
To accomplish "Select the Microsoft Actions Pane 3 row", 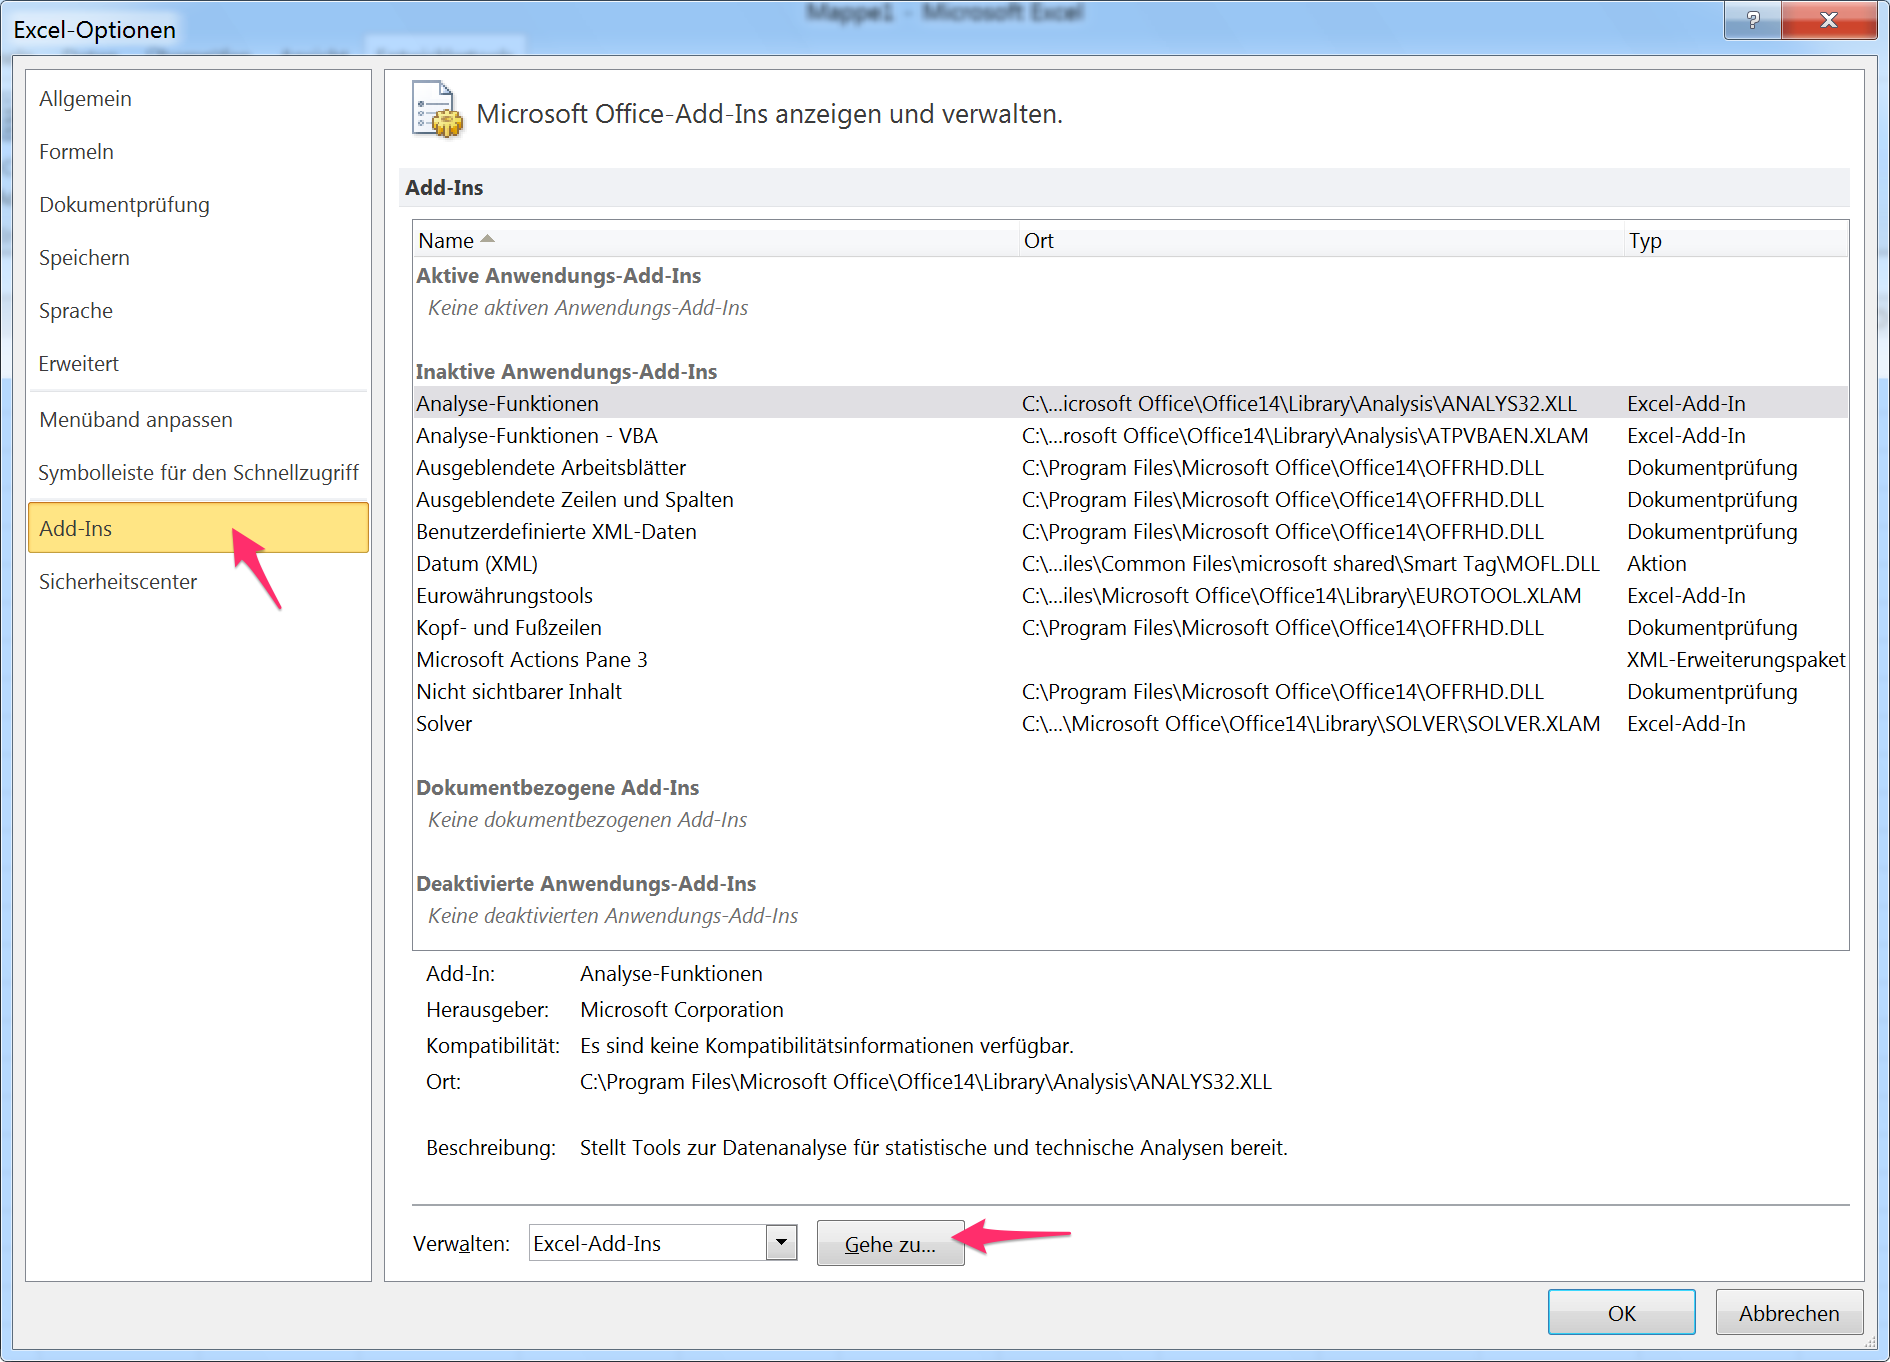I will [x=532, y=659].
